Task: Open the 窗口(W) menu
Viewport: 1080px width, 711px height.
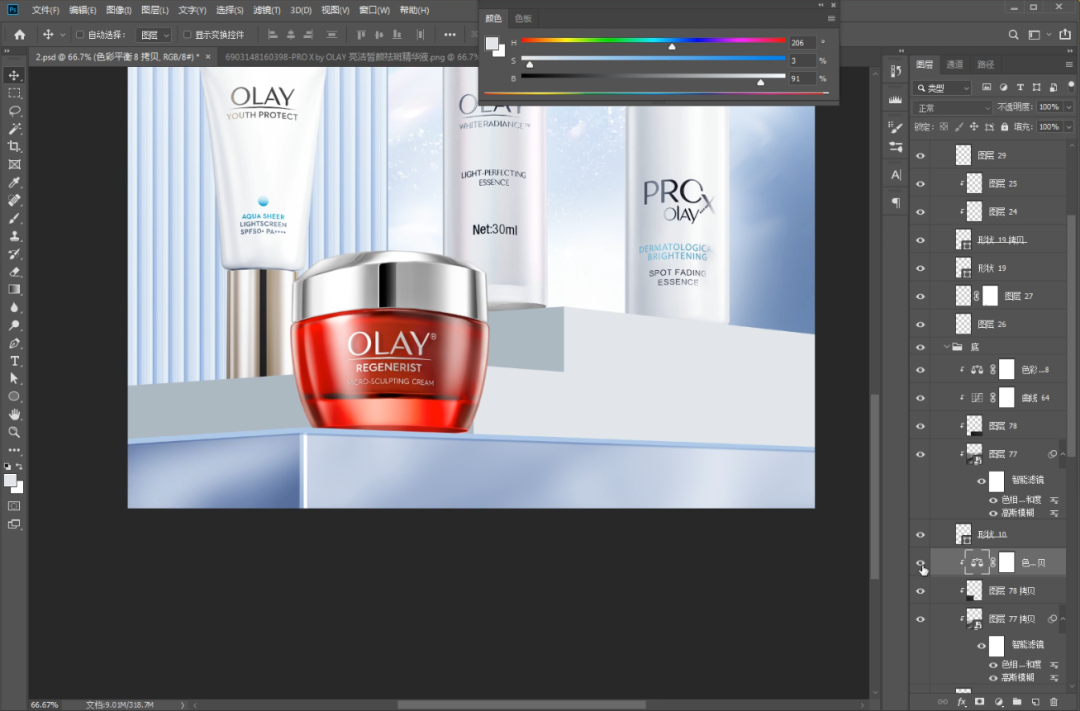Action: [x=374, y=10]
